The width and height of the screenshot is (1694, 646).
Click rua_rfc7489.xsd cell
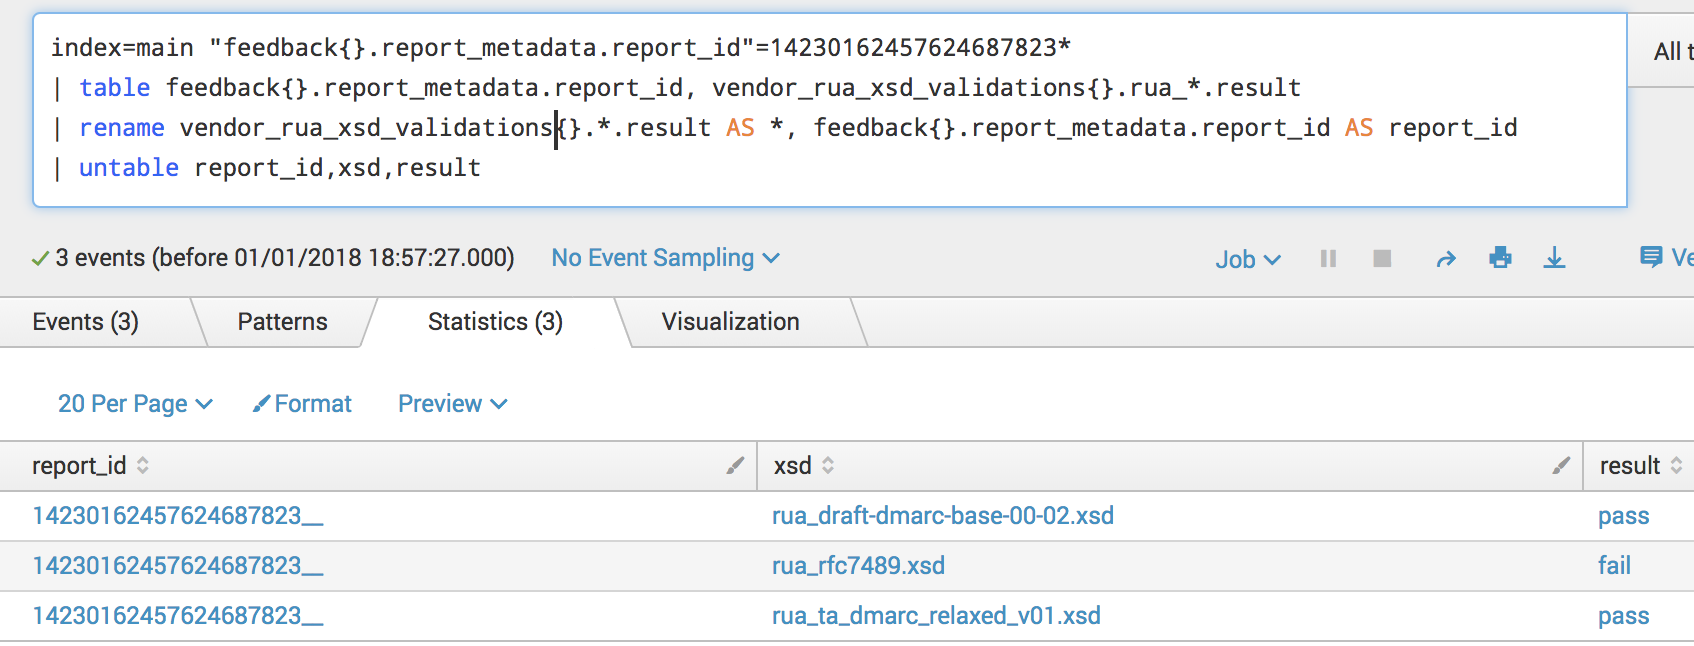pyautogui.click(x=858, y=566)
